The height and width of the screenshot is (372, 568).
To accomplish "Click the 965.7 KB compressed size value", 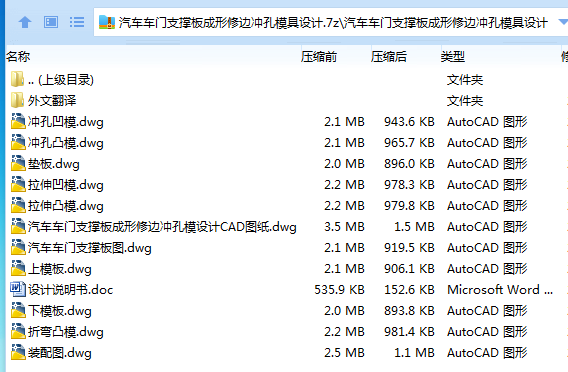I will 409,143.
